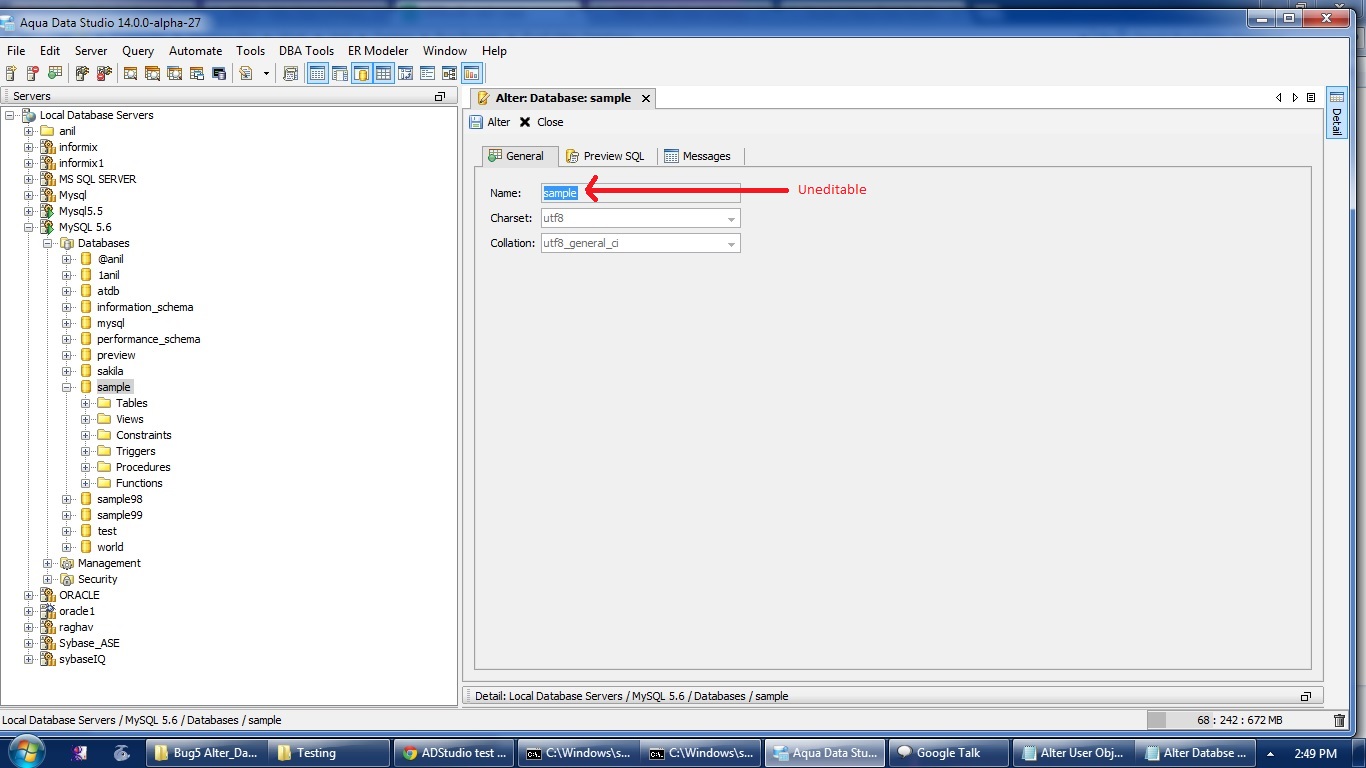Select the Triggers folder in tree
The width and height of the screenshot is (1366, 768).
click(x=135, y=451)
